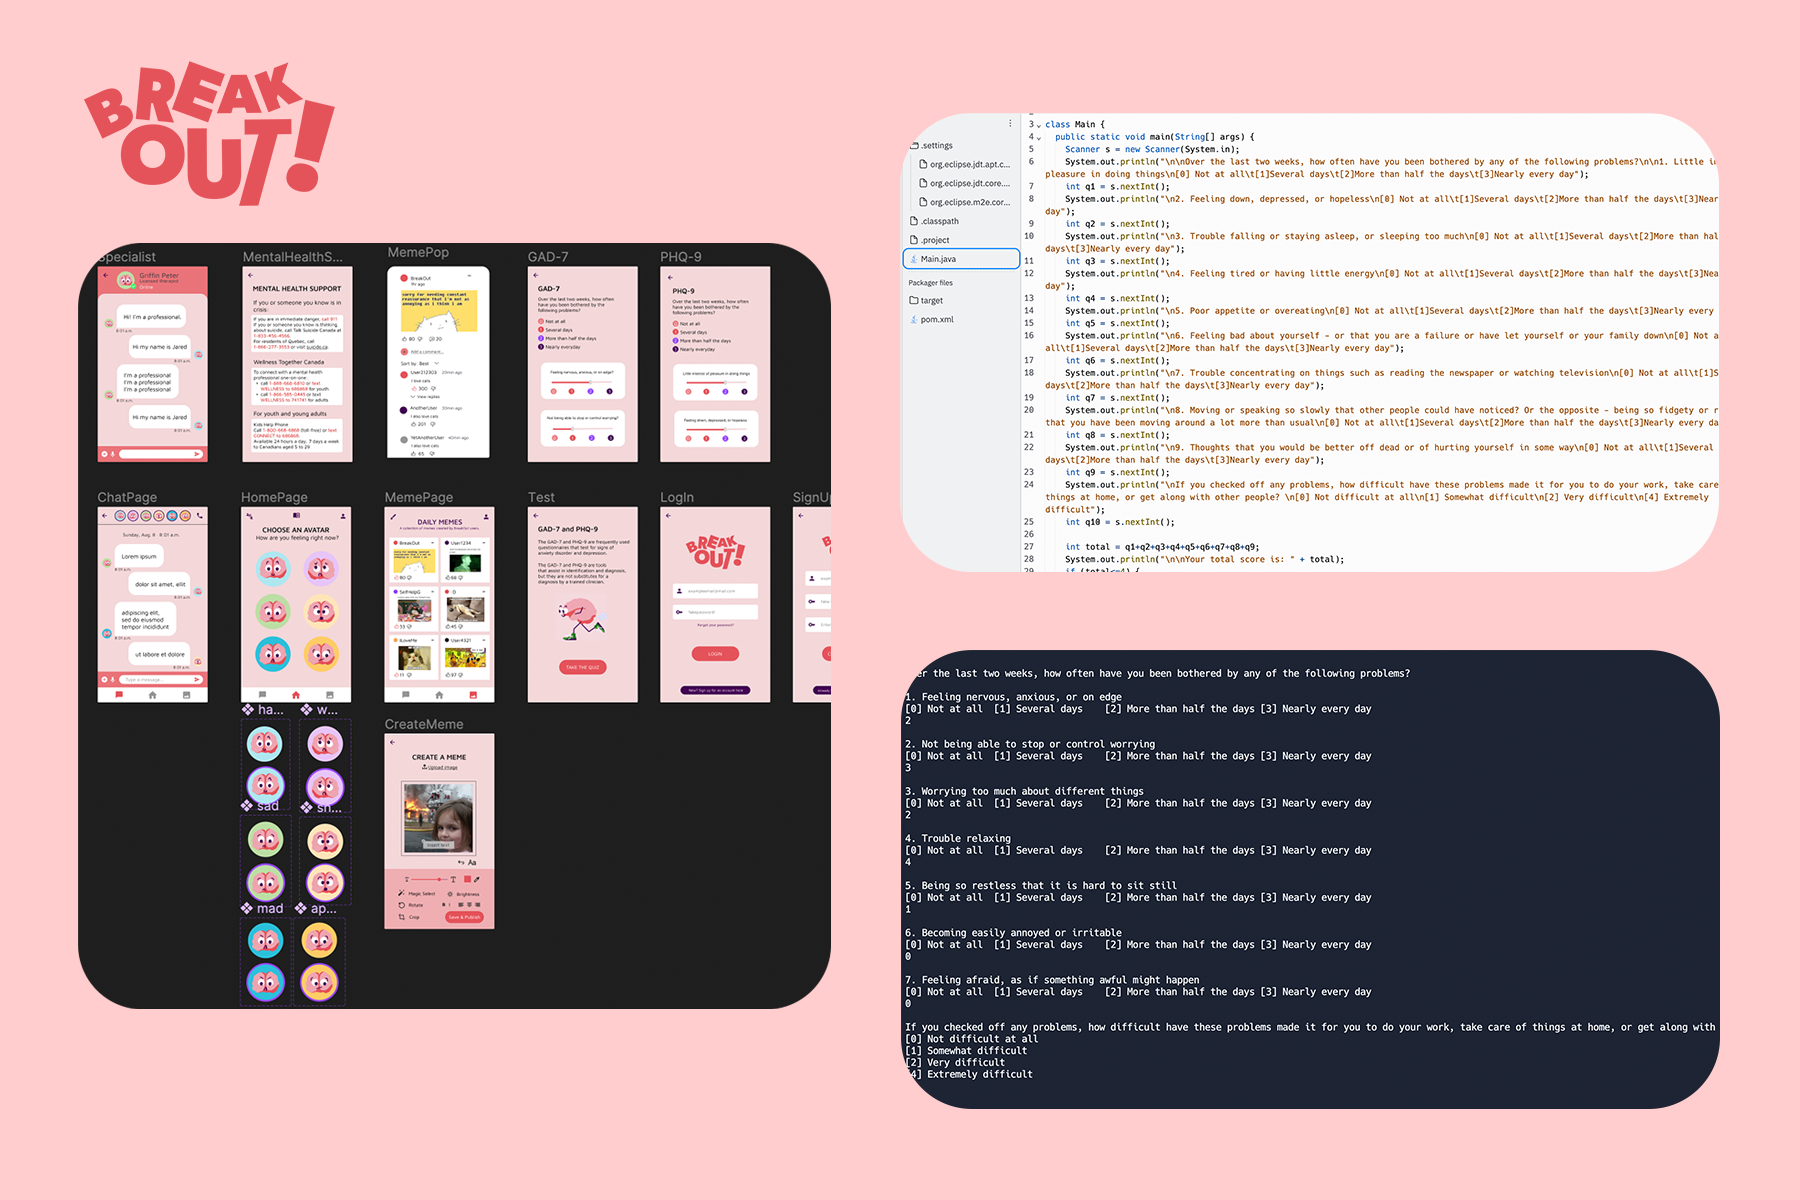This screenshot has width=1800, height=1200.
Task: Click the undo arrow in the meme editor
Action: point(461,862)
